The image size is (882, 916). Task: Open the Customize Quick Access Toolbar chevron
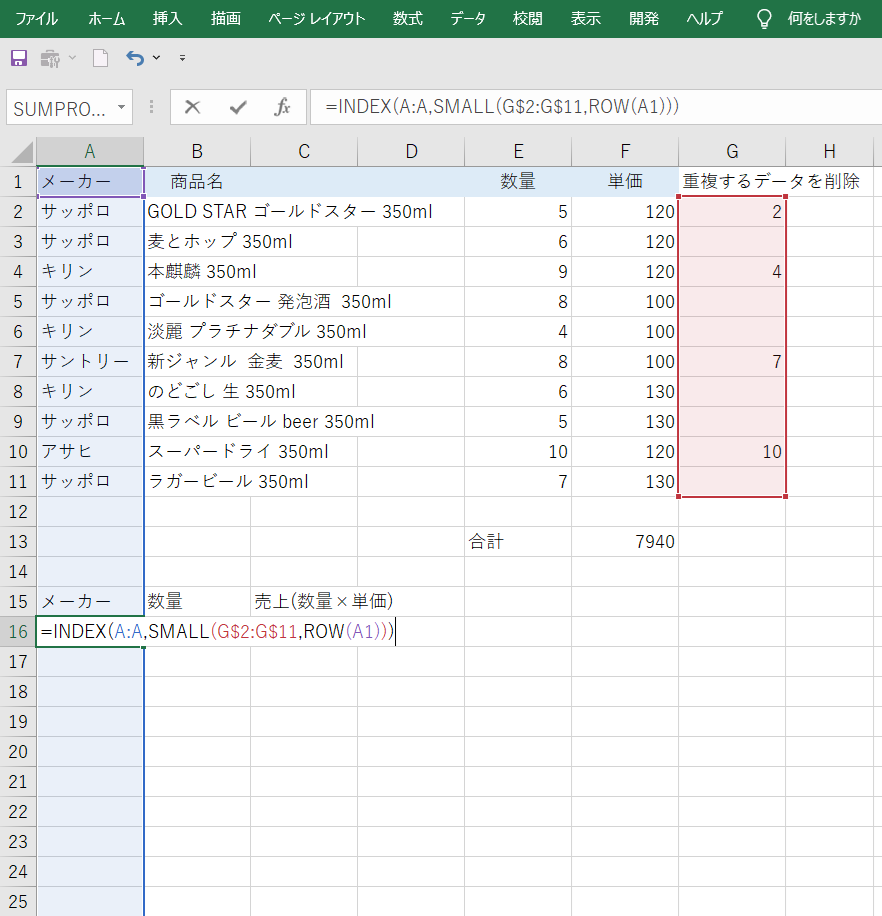(183, 58)
